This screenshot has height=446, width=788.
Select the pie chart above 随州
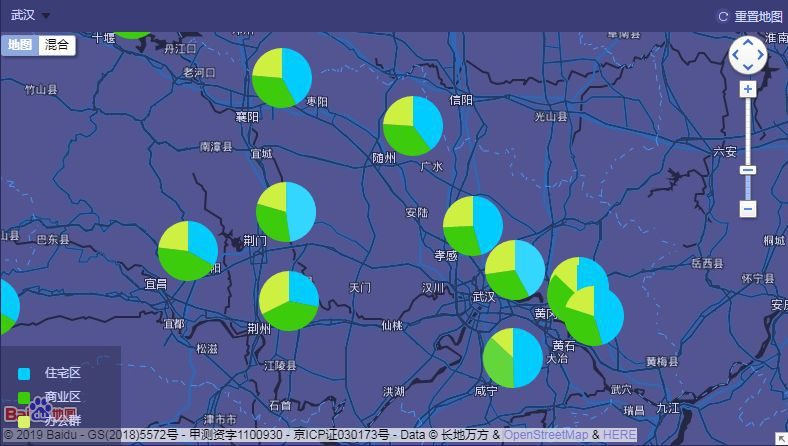coord(413,126)
